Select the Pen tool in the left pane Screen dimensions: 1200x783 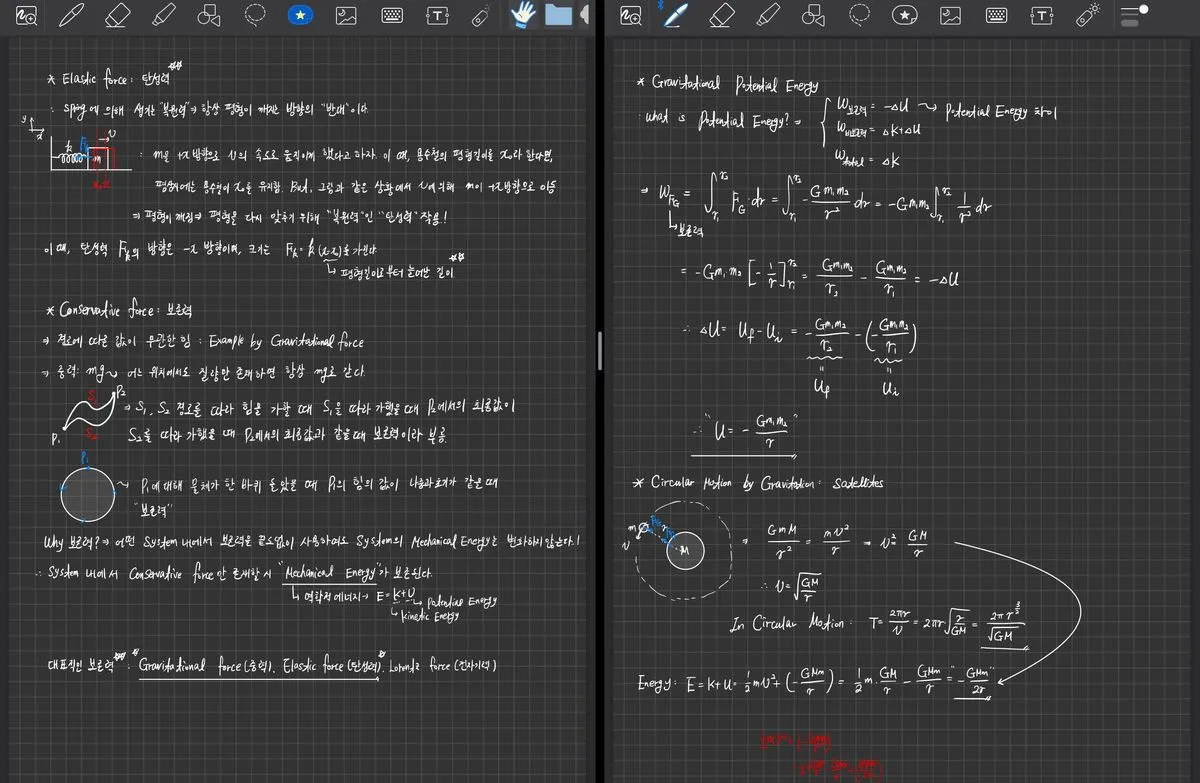(x=72, y=16)
